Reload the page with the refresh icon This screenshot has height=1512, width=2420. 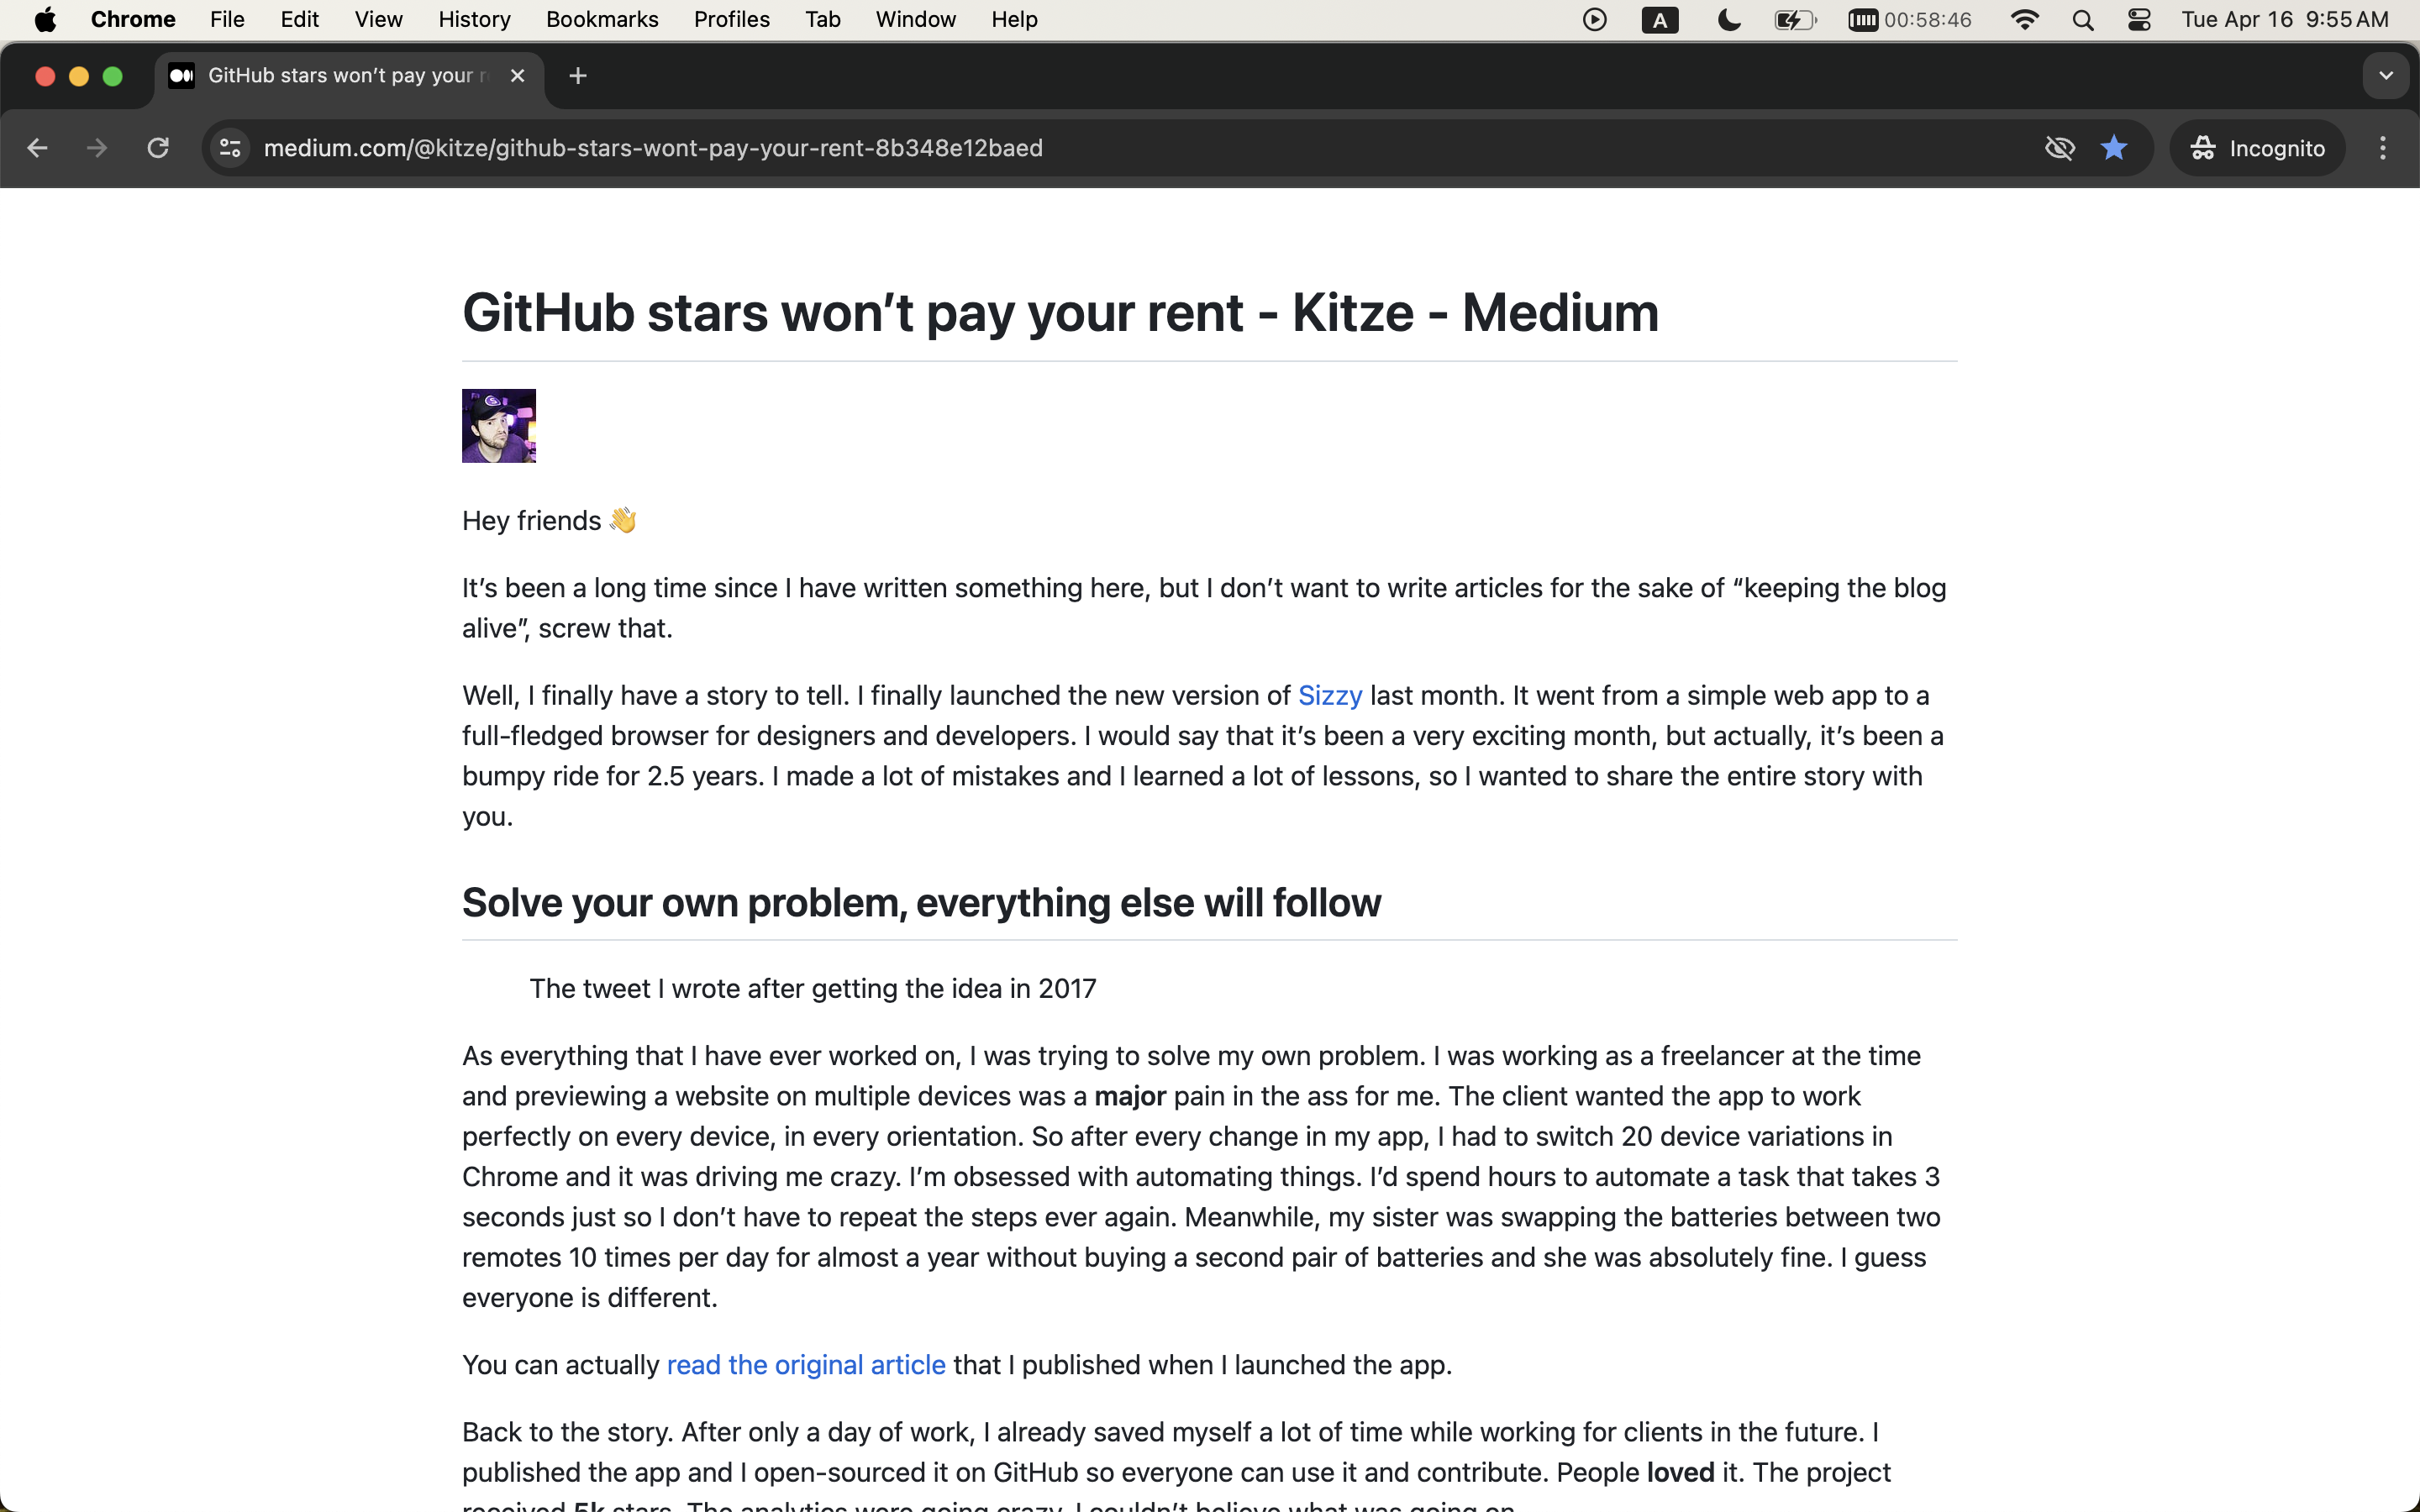[158, 148]
